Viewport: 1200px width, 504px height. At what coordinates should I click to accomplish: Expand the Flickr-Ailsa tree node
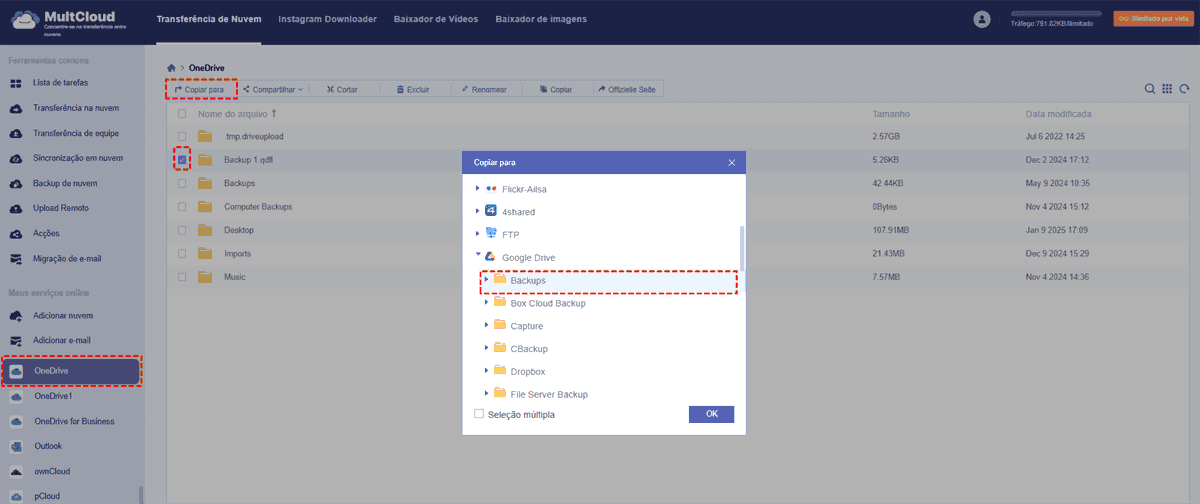(478, 188)
